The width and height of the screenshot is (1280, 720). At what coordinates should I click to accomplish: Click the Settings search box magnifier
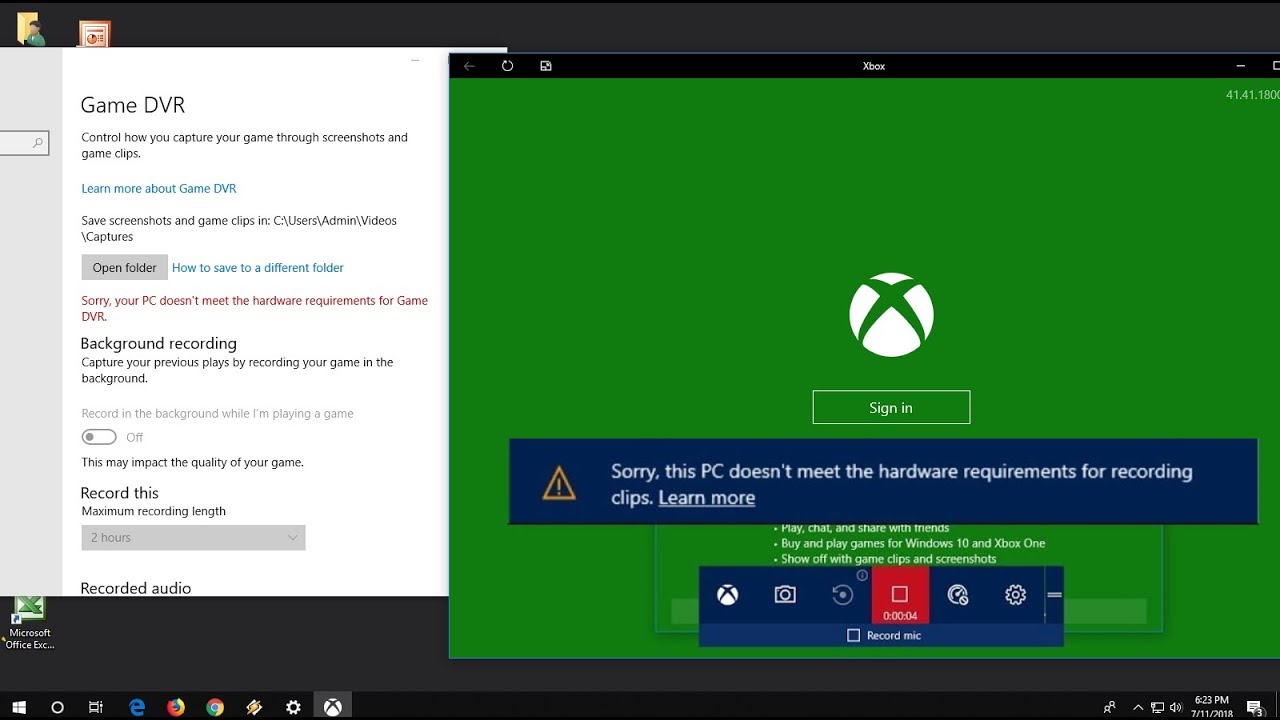[x=38, y=144]
